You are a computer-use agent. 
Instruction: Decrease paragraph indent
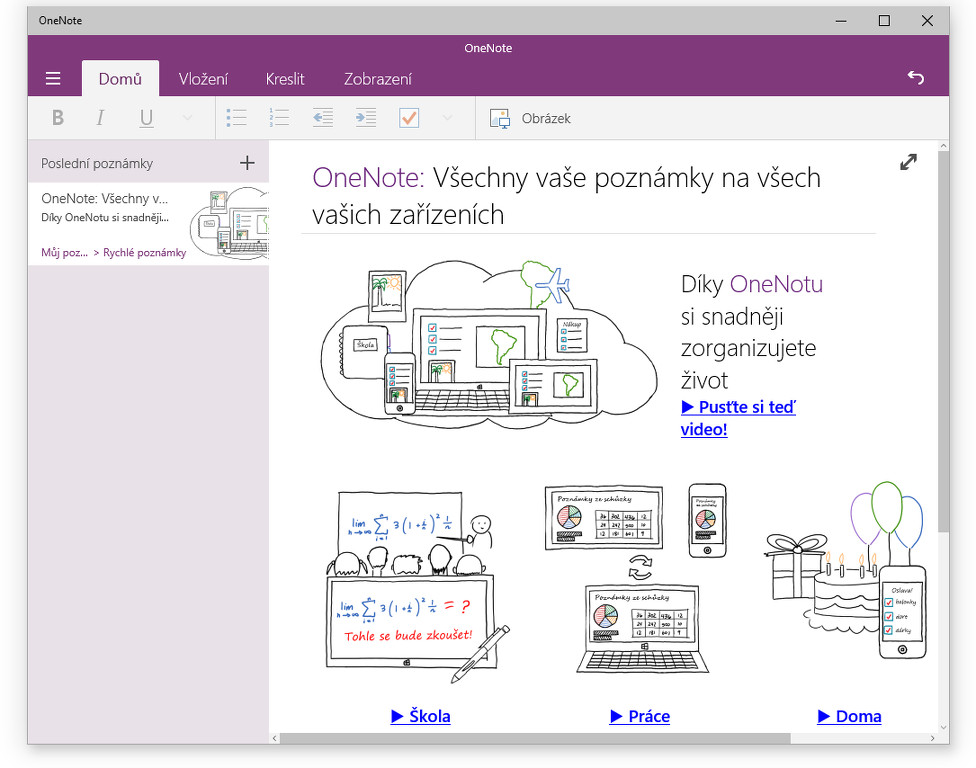(x=322, y=118)
